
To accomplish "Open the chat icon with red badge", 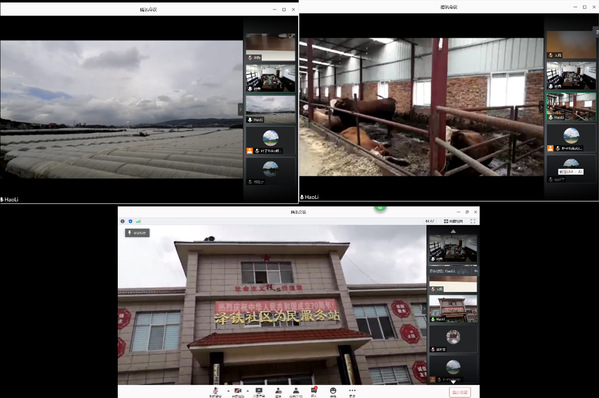I will 314,392.
